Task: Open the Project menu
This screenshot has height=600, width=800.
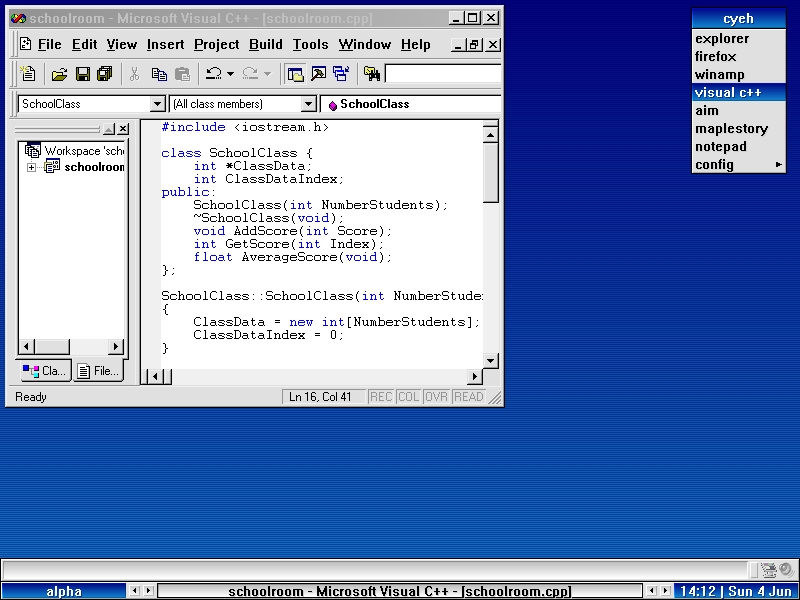Action: [216, 45]
